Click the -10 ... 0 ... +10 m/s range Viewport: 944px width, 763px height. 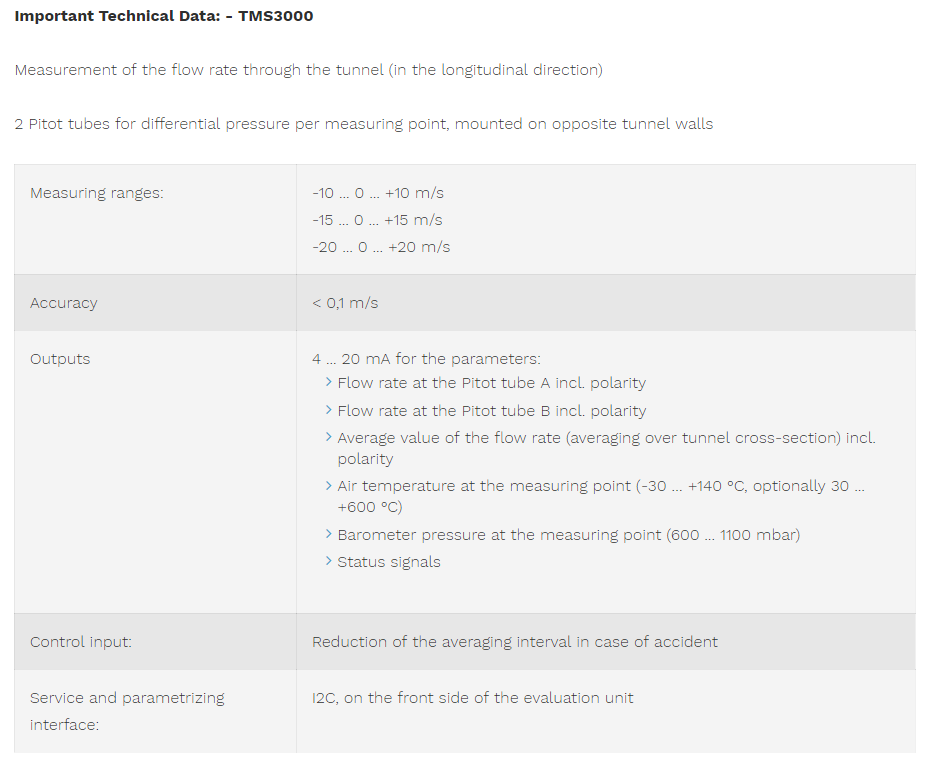click(378, 193)
